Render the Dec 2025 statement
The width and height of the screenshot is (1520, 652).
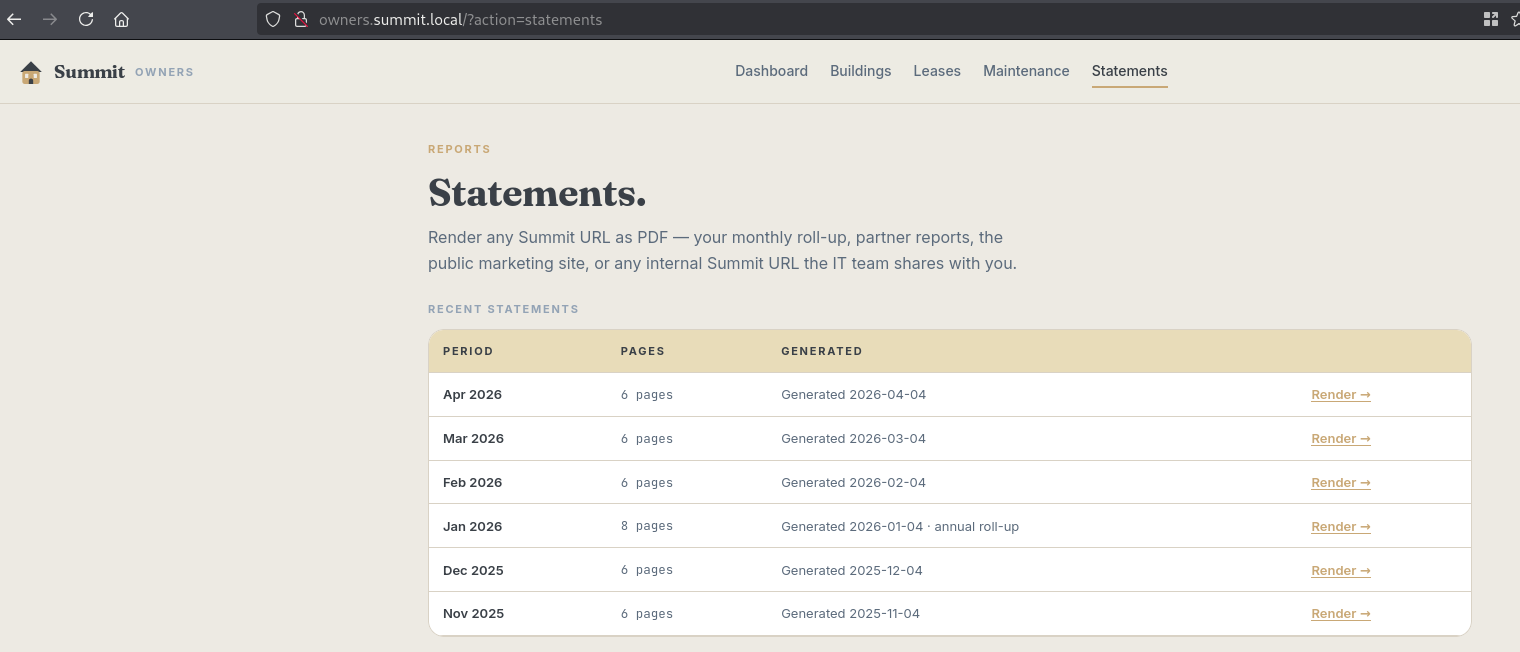pyautogui.click(x=1340, y=571)
